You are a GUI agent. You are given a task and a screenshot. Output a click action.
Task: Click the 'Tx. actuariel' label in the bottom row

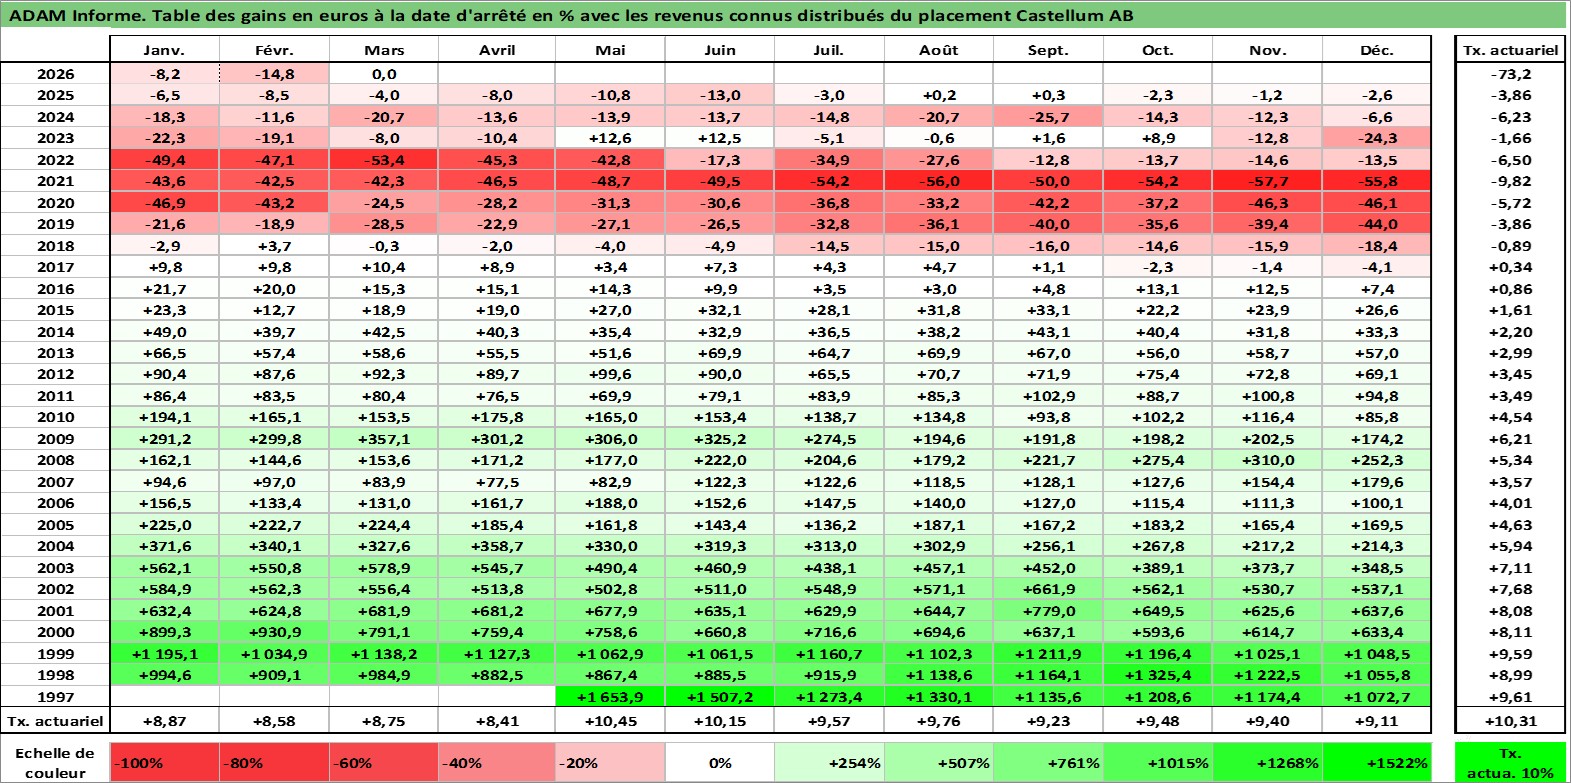point(55,721)
